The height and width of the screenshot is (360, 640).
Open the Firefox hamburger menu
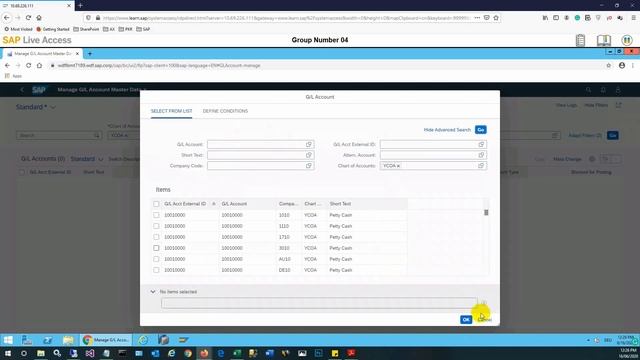point(633,18)
